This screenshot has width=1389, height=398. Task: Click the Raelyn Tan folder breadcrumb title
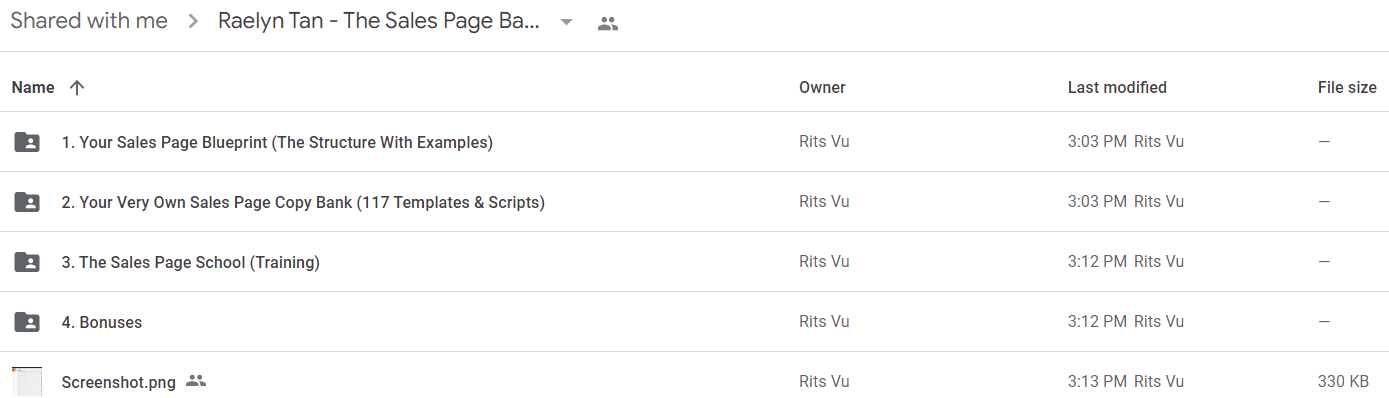379,22
